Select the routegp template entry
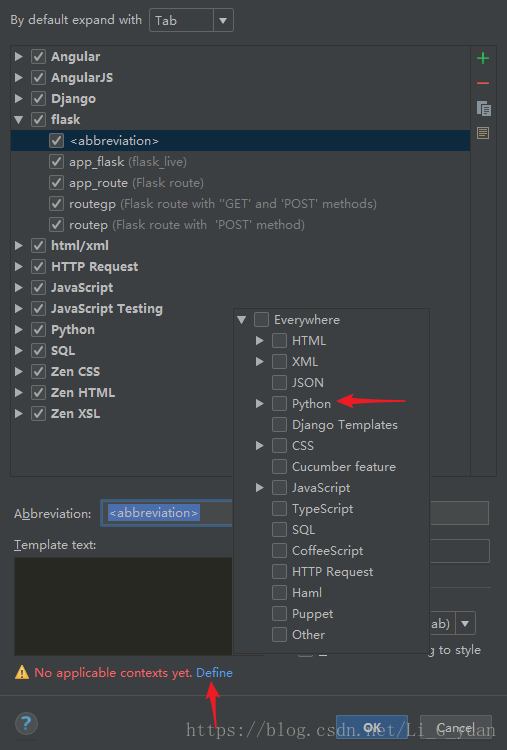507x750 pixels. point(222,204)
